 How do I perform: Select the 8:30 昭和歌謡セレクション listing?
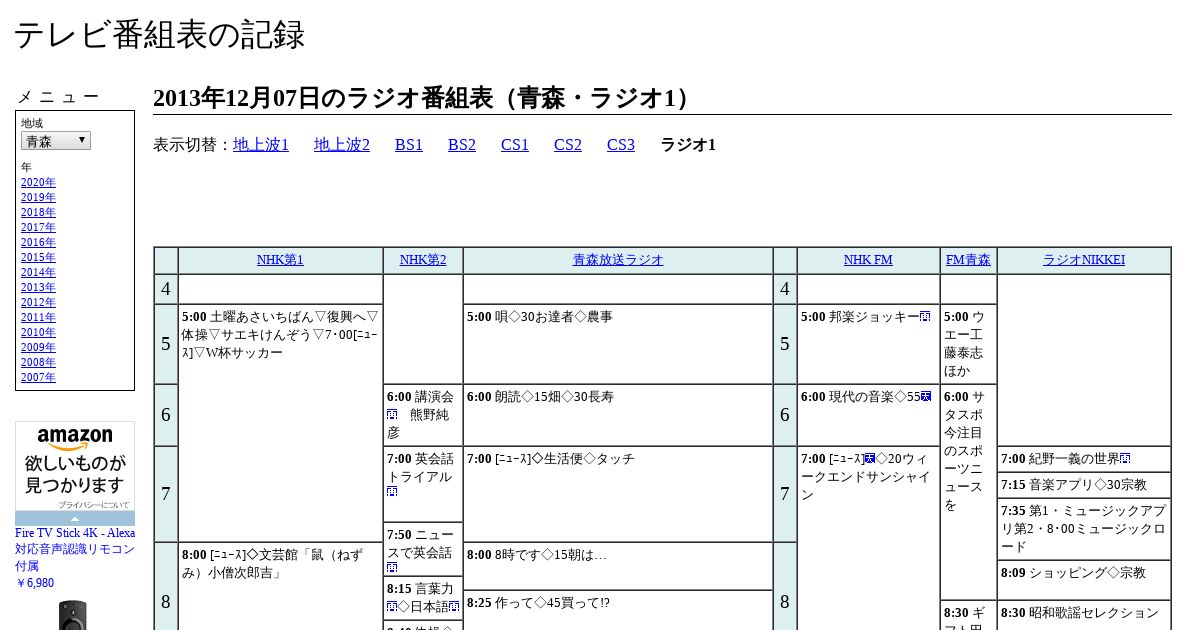click(x=1084, y=613)
